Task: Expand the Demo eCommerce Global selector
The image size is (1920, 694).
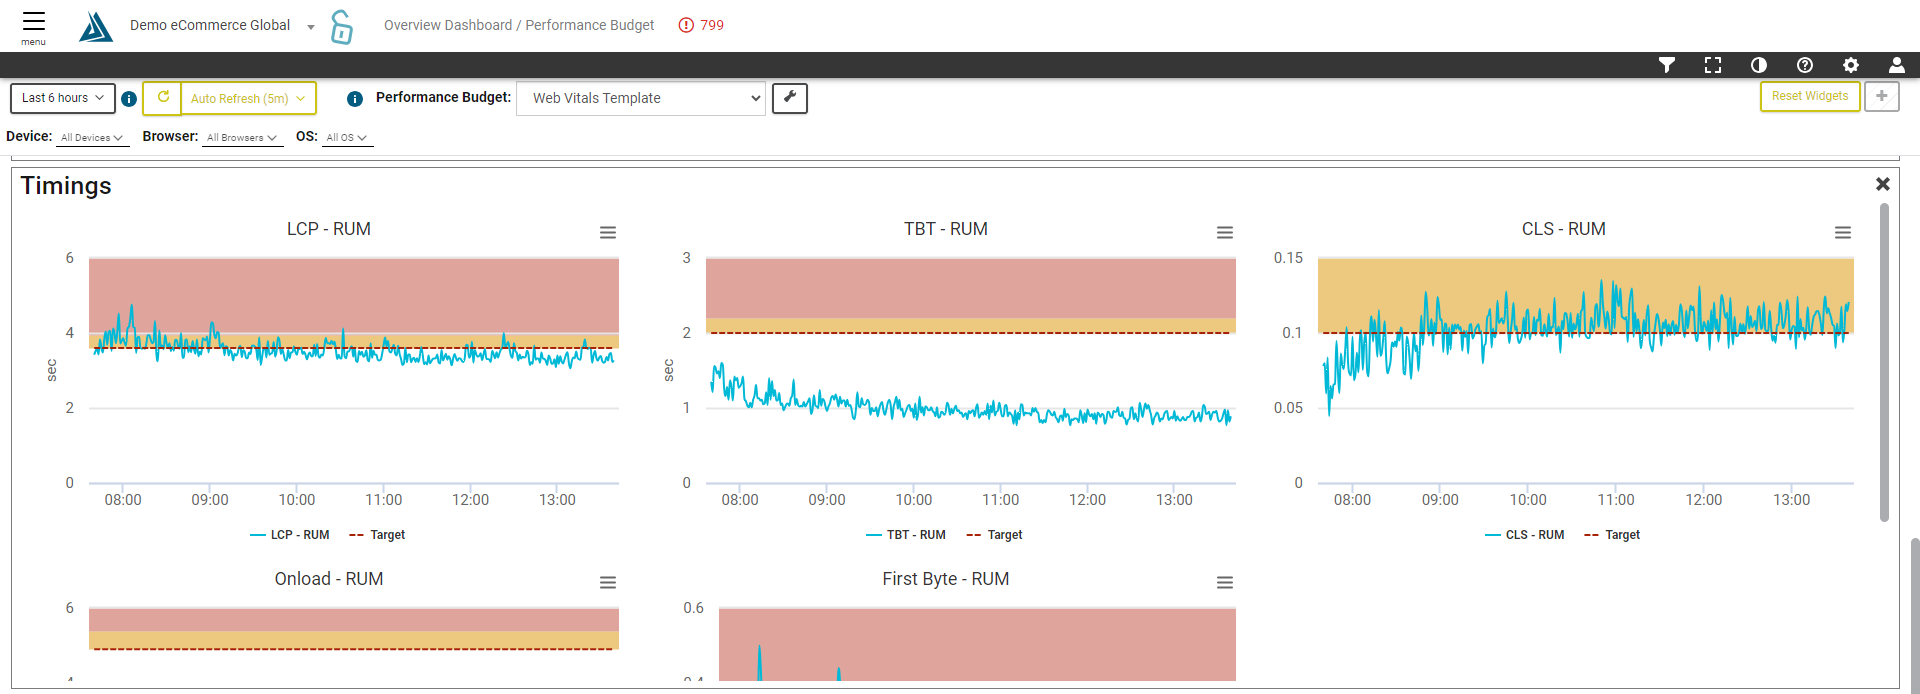Action: click(311, 27)
